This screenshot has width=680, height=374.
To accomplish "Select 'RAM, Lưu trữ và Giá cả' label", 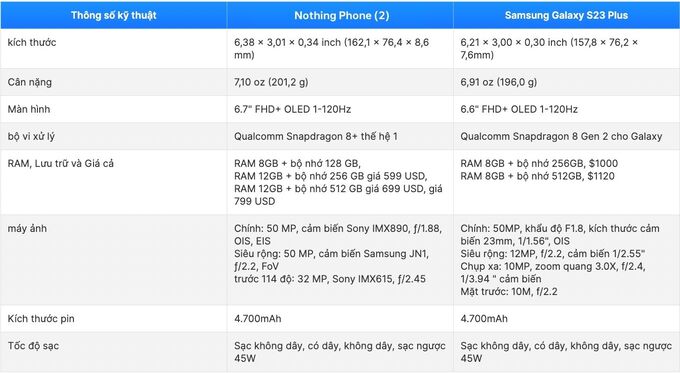I will [x=61, y=164].
